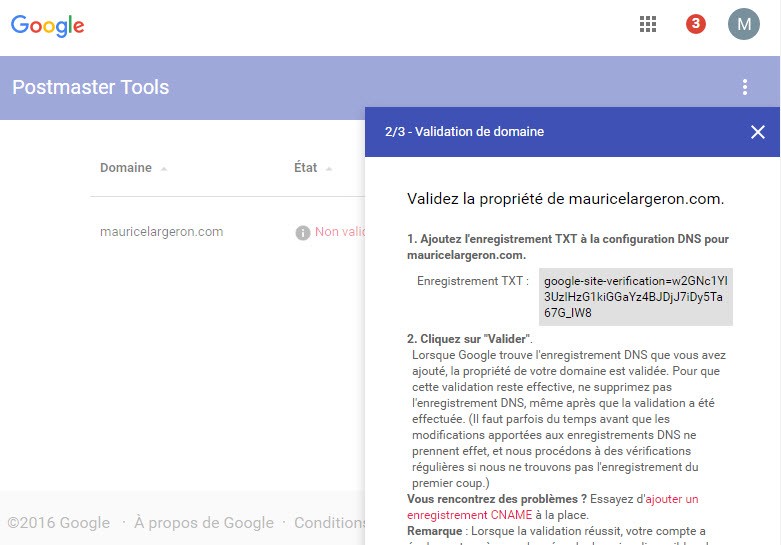Open the account avatar M
781x545 pixels.
click(x=743, y=24)
